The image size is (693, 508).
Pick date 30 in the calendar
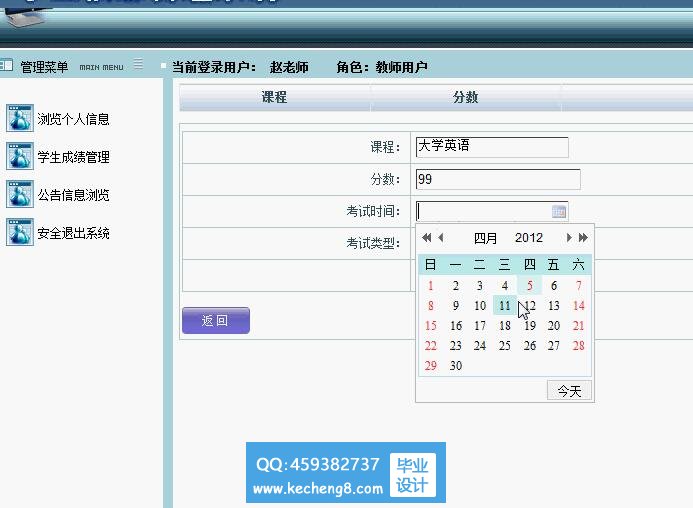tap(456, 366)
